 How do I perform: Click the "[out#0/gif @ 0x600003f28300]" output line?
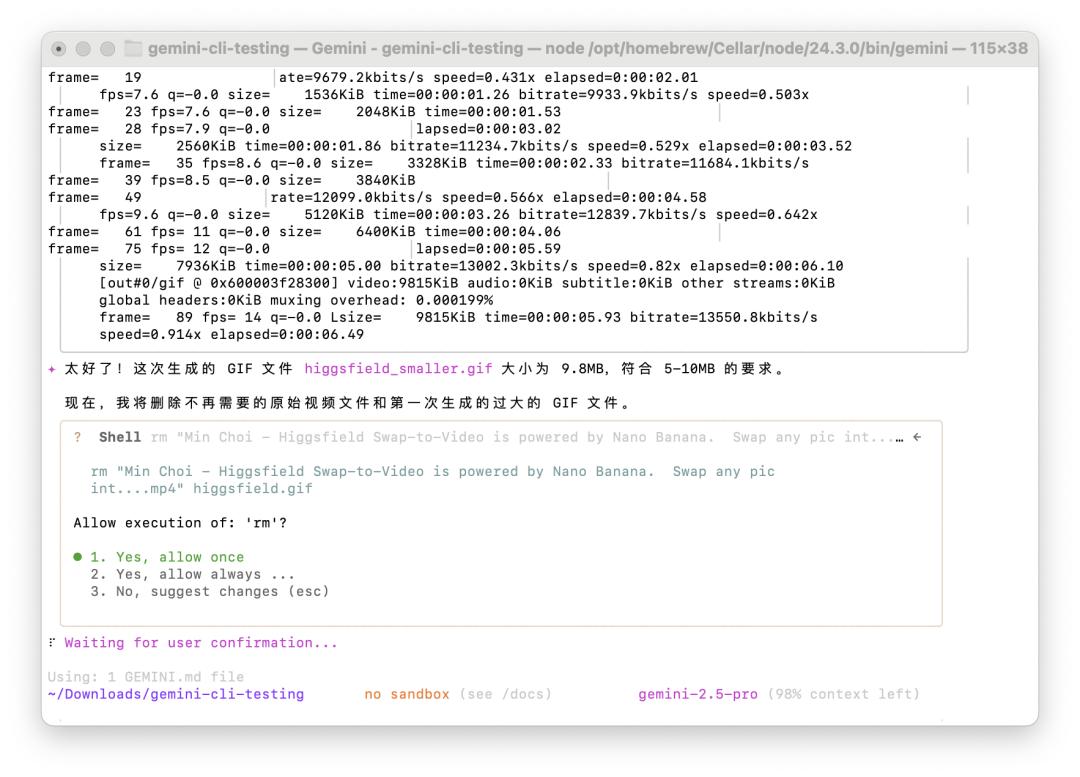tap(467, 283)
